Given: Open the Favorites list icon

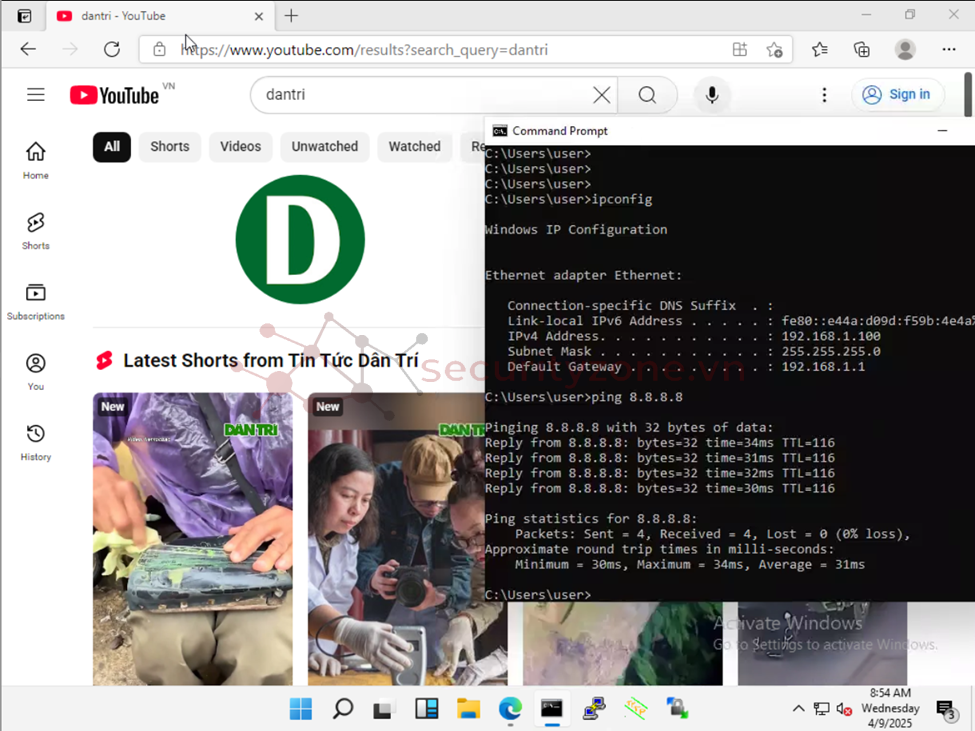Looking at the screenshot, I should pyautogui.click(x=820, y=49).
